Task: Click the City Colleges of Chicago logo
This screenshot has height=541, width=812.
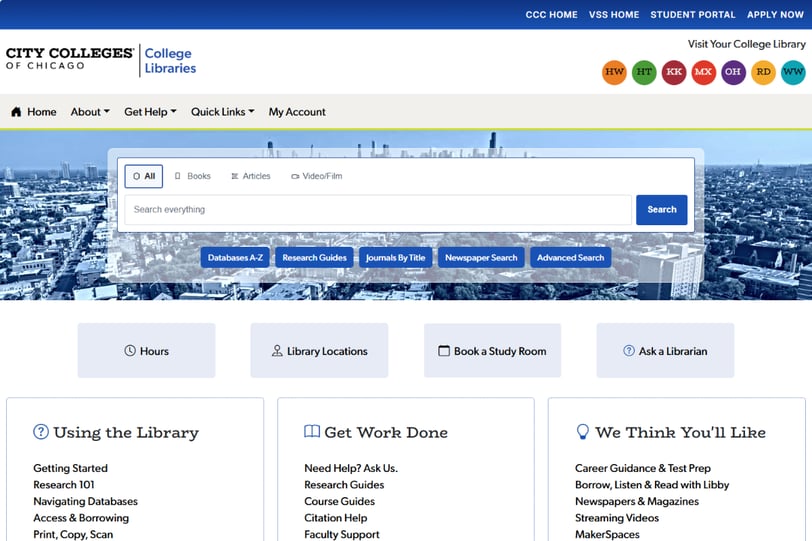Action: pyautogui.click(x=70, y=59)
